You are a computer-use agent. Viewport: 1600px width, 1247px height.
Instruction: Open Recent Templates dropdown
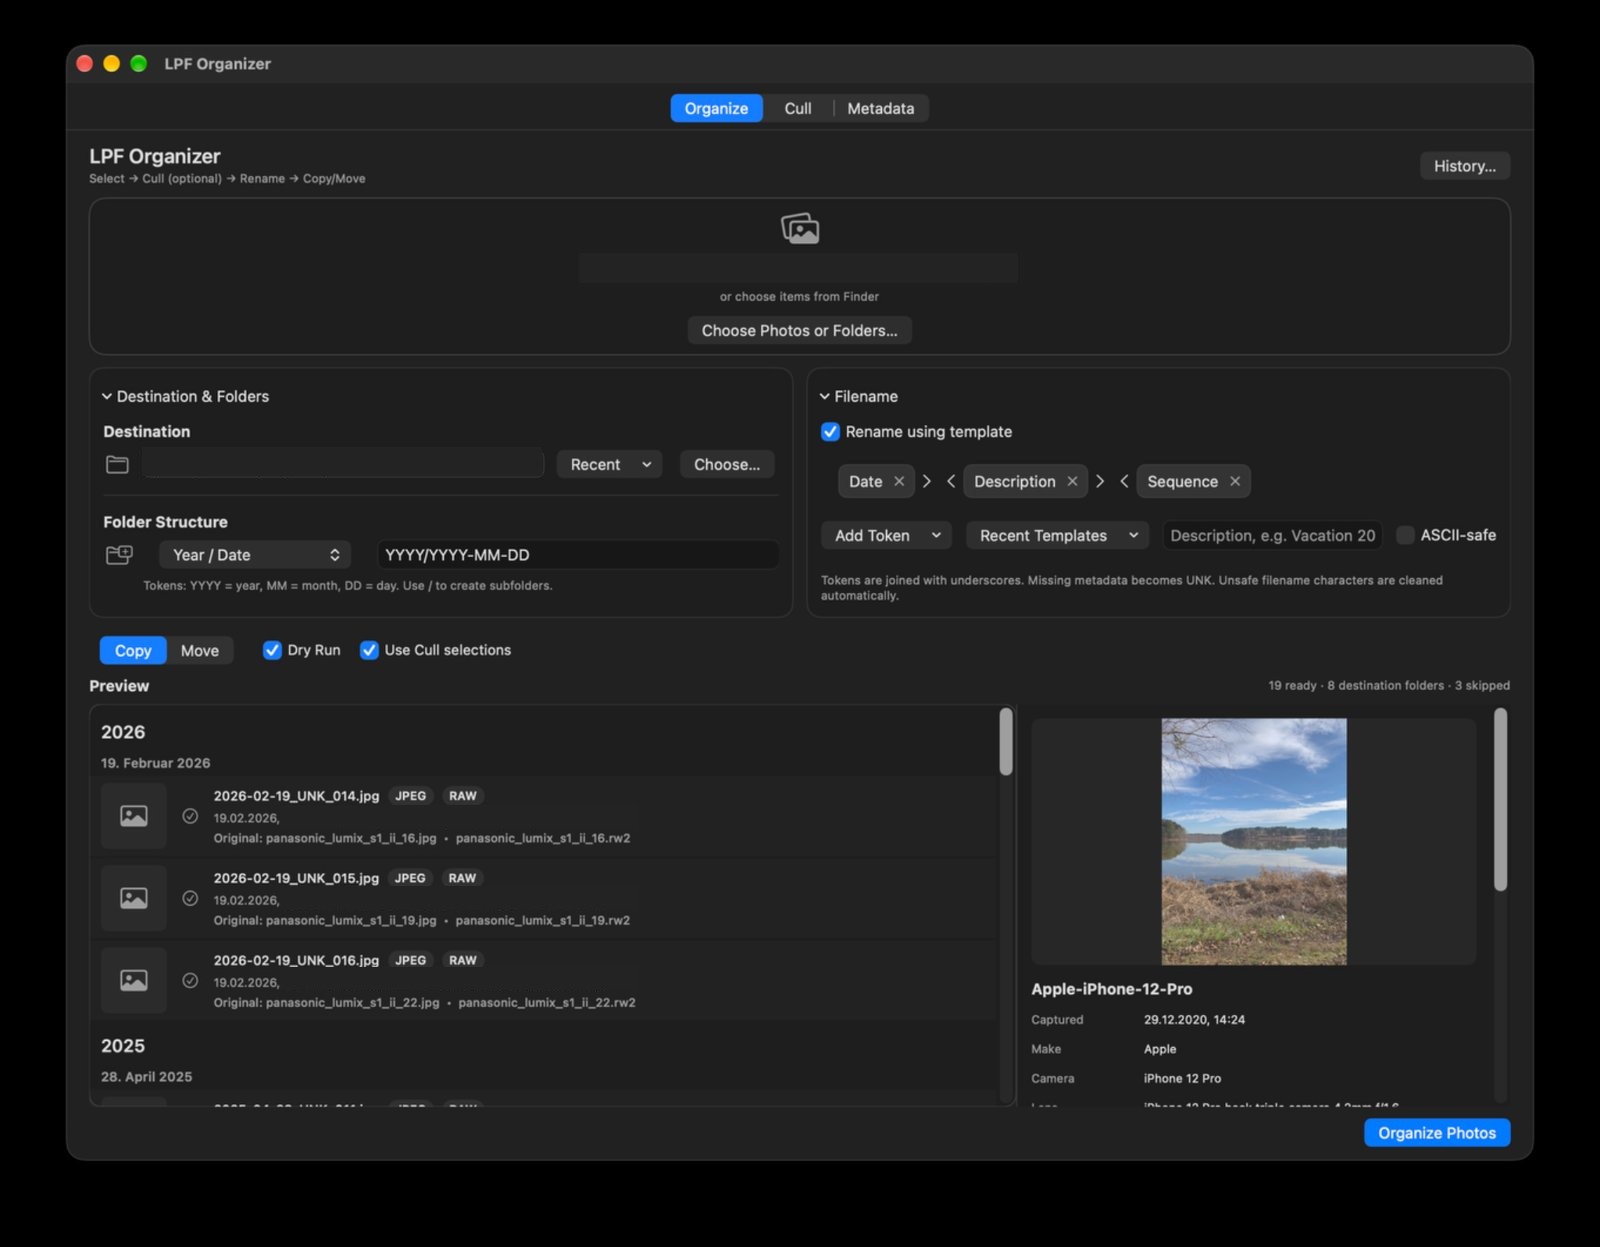click(1058, 535)
